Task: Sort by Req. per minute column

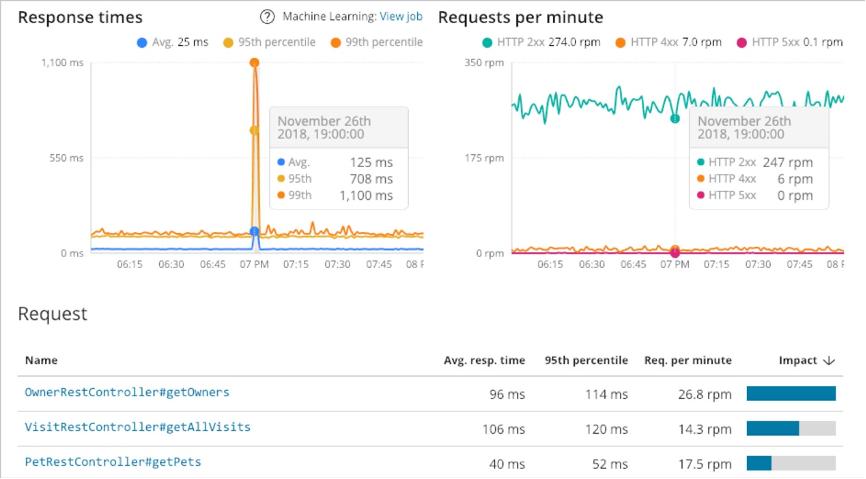Action: pyautogui.click(x=688, y=360)
